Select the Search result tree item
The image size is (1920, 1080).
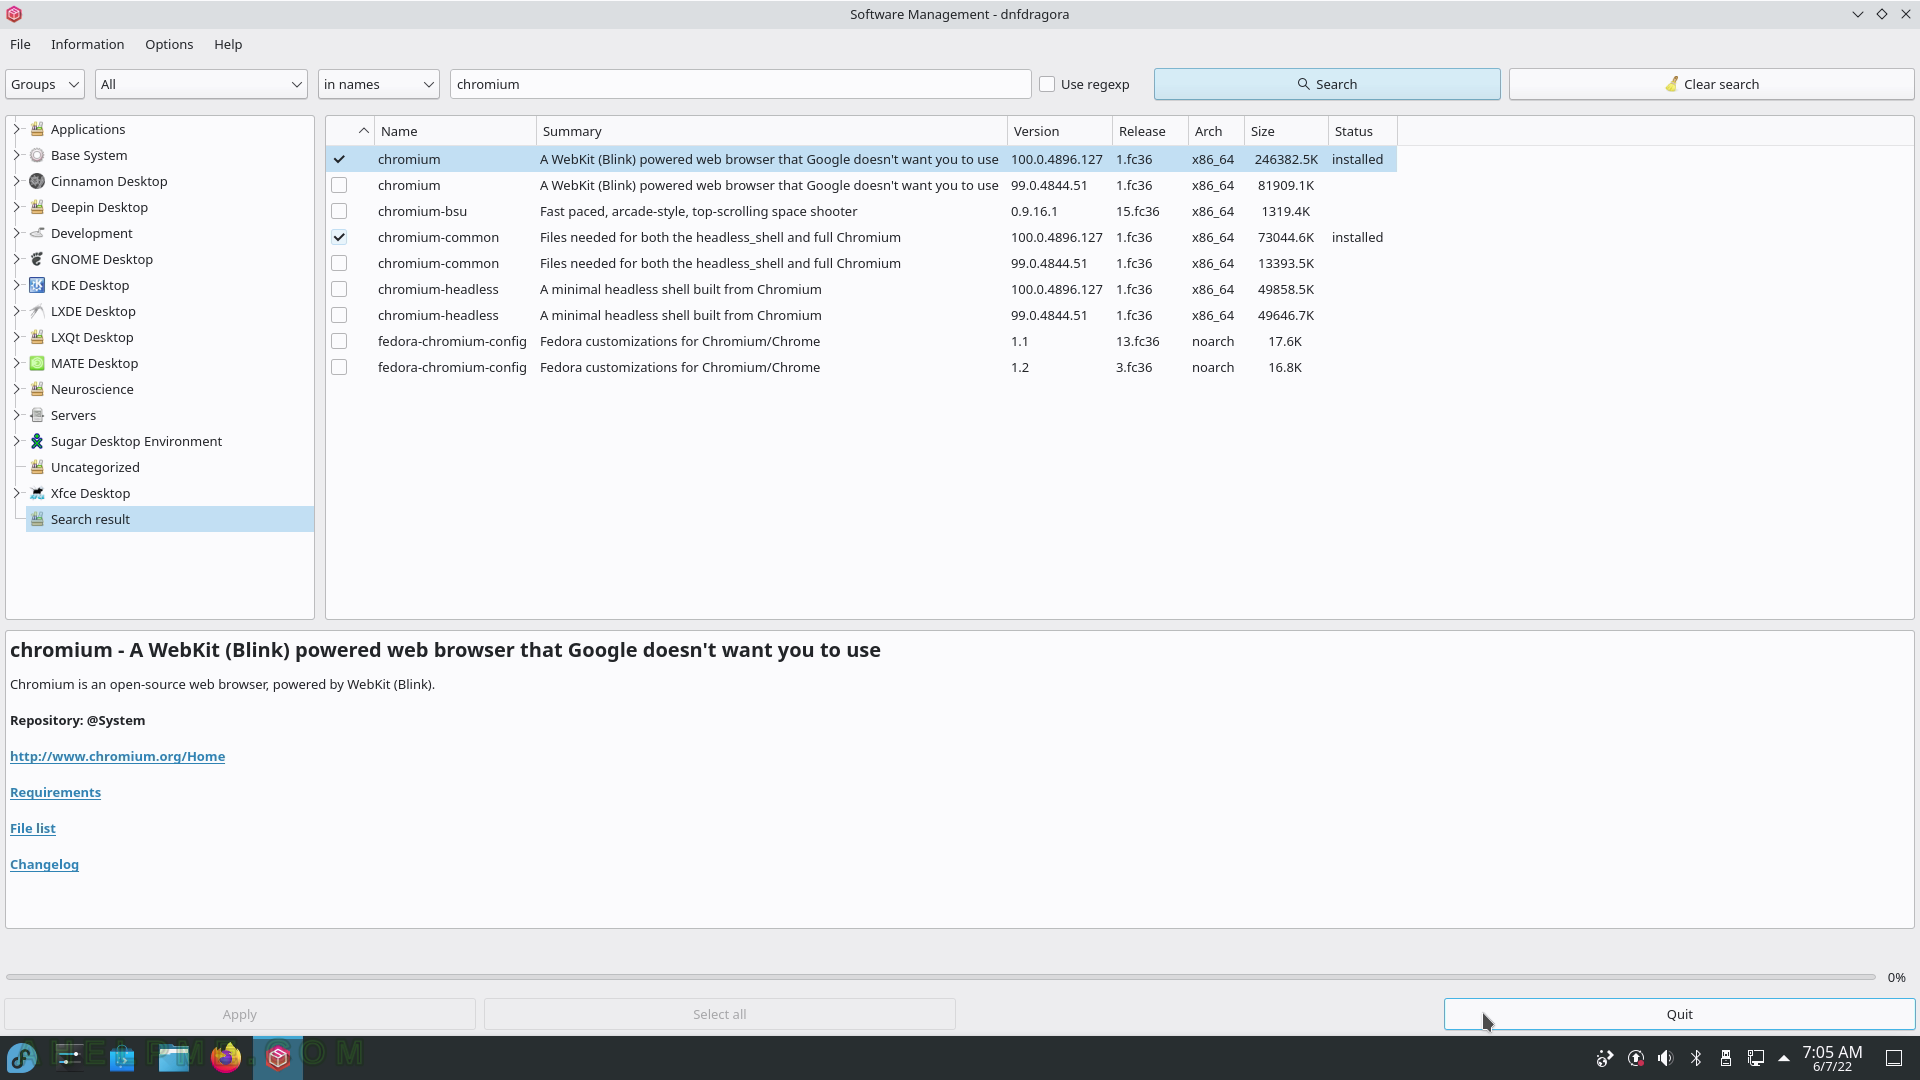click(x=170, y=519)
